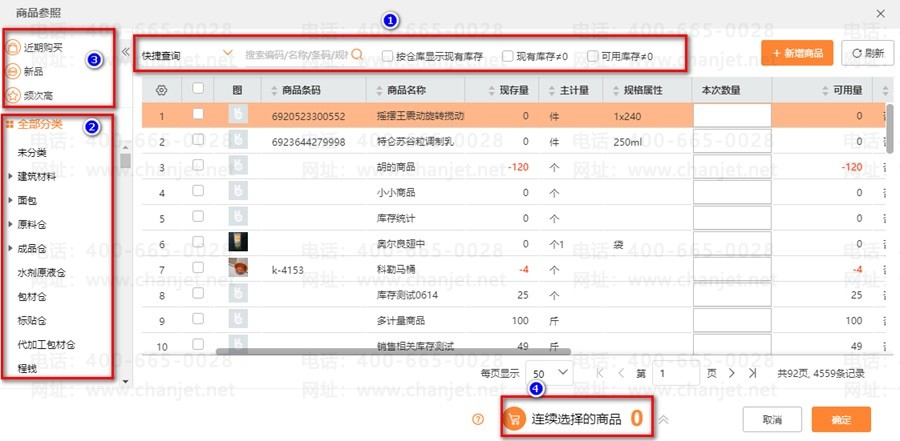Viewport: 900px width, 441px height.
Task: Expand the selected products list chevron
Action: pyautogui.click(x=663, y=419)
